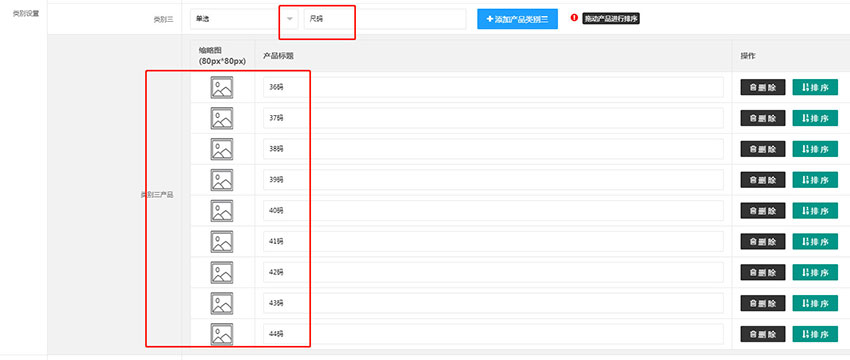This screenshot has height=360, width=850.
Task: Click thumbnail image placeholder for 43码 row
Action: click(222, 304)
